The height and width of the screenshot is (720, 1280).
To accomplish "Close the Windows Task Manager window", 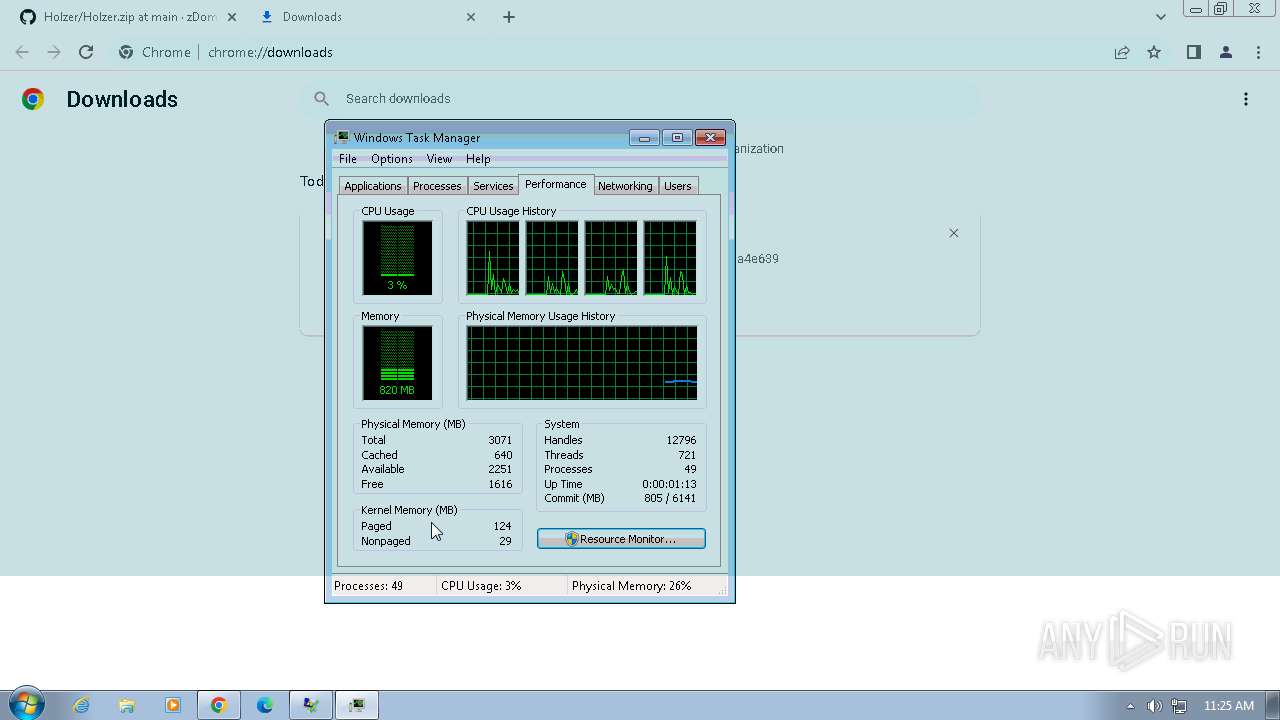I will point(710,138).
